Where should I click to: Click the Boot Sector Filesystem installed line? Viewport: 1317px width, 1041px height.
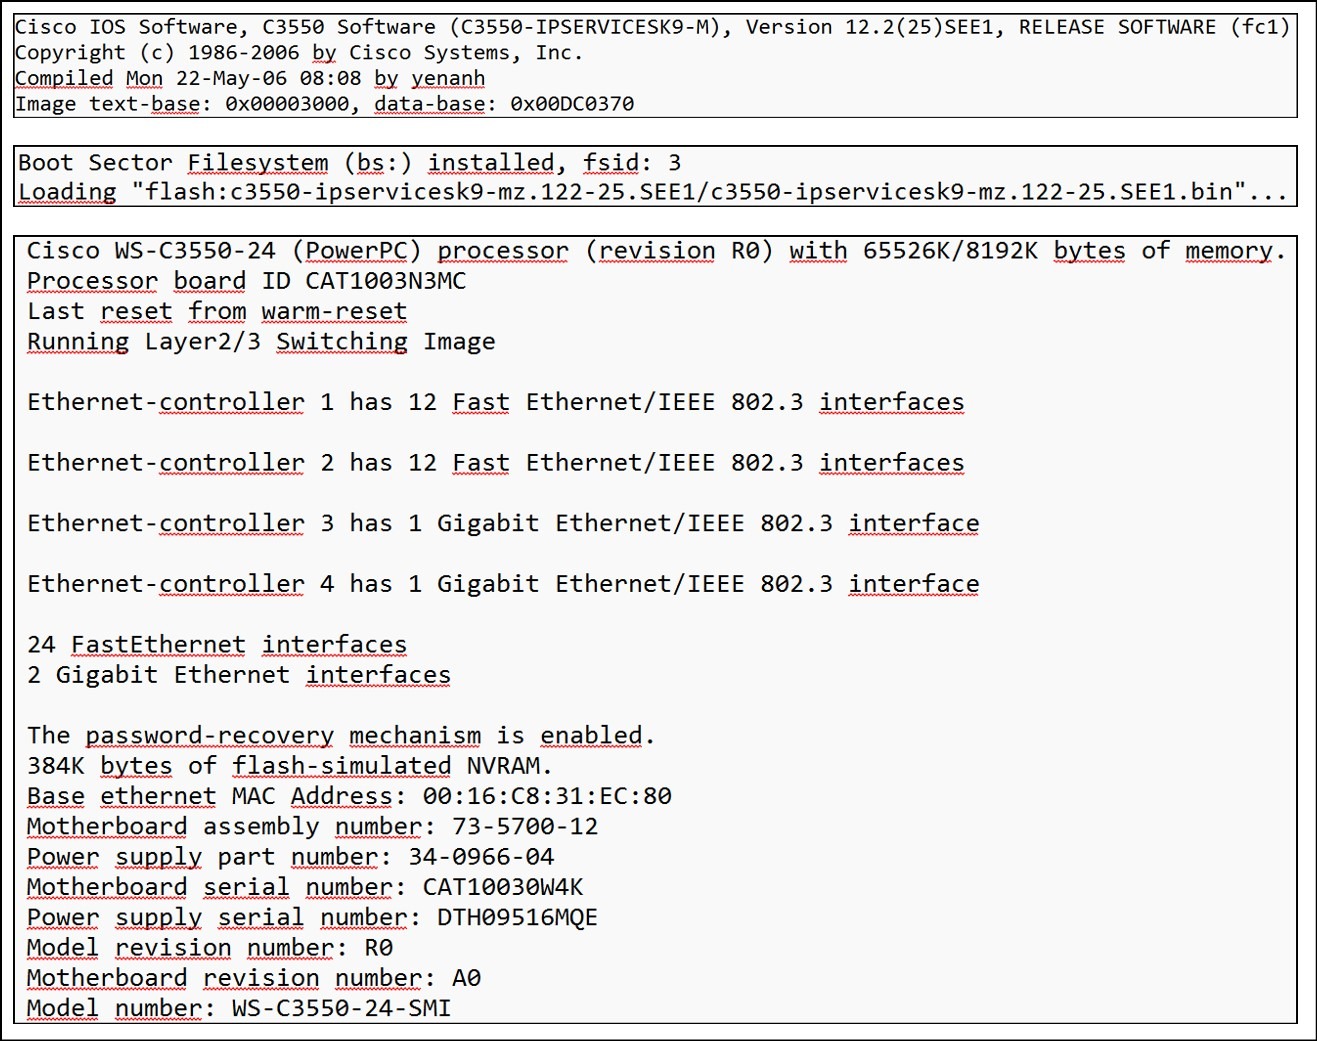[x=349, y=163]
